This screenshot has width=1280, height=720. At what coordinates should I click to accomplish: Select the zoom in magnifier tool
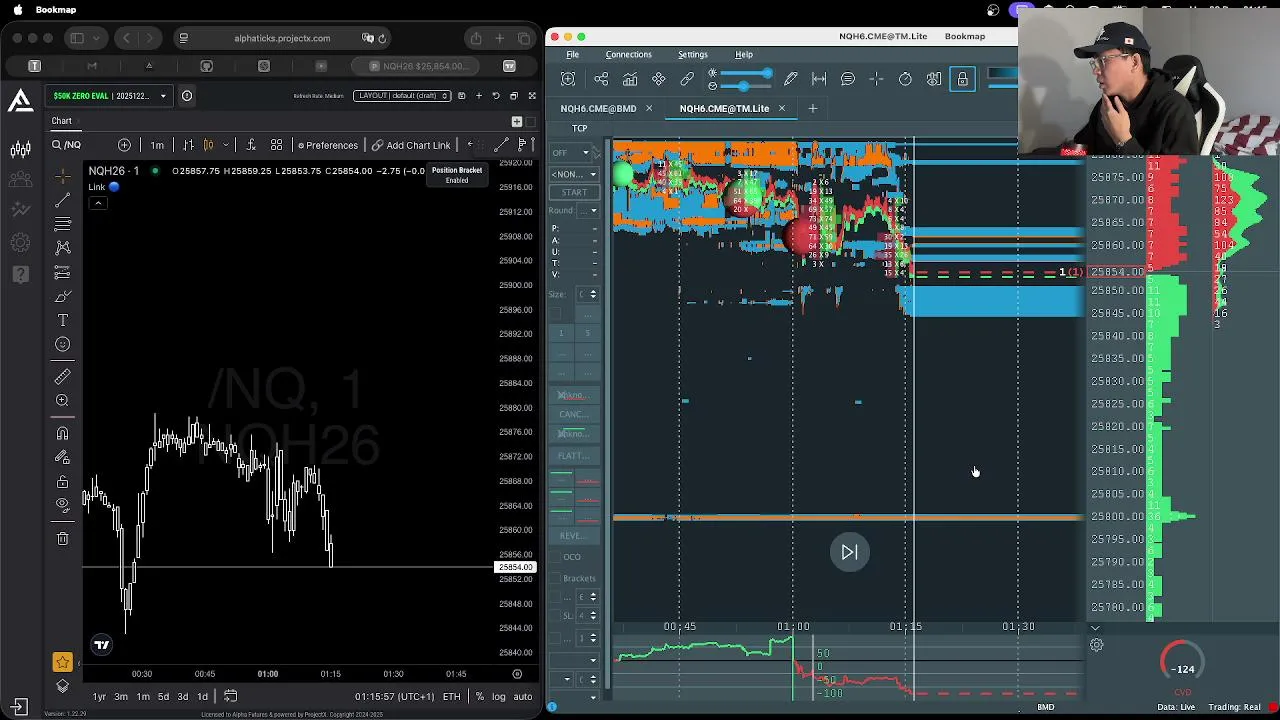point(62,400)
